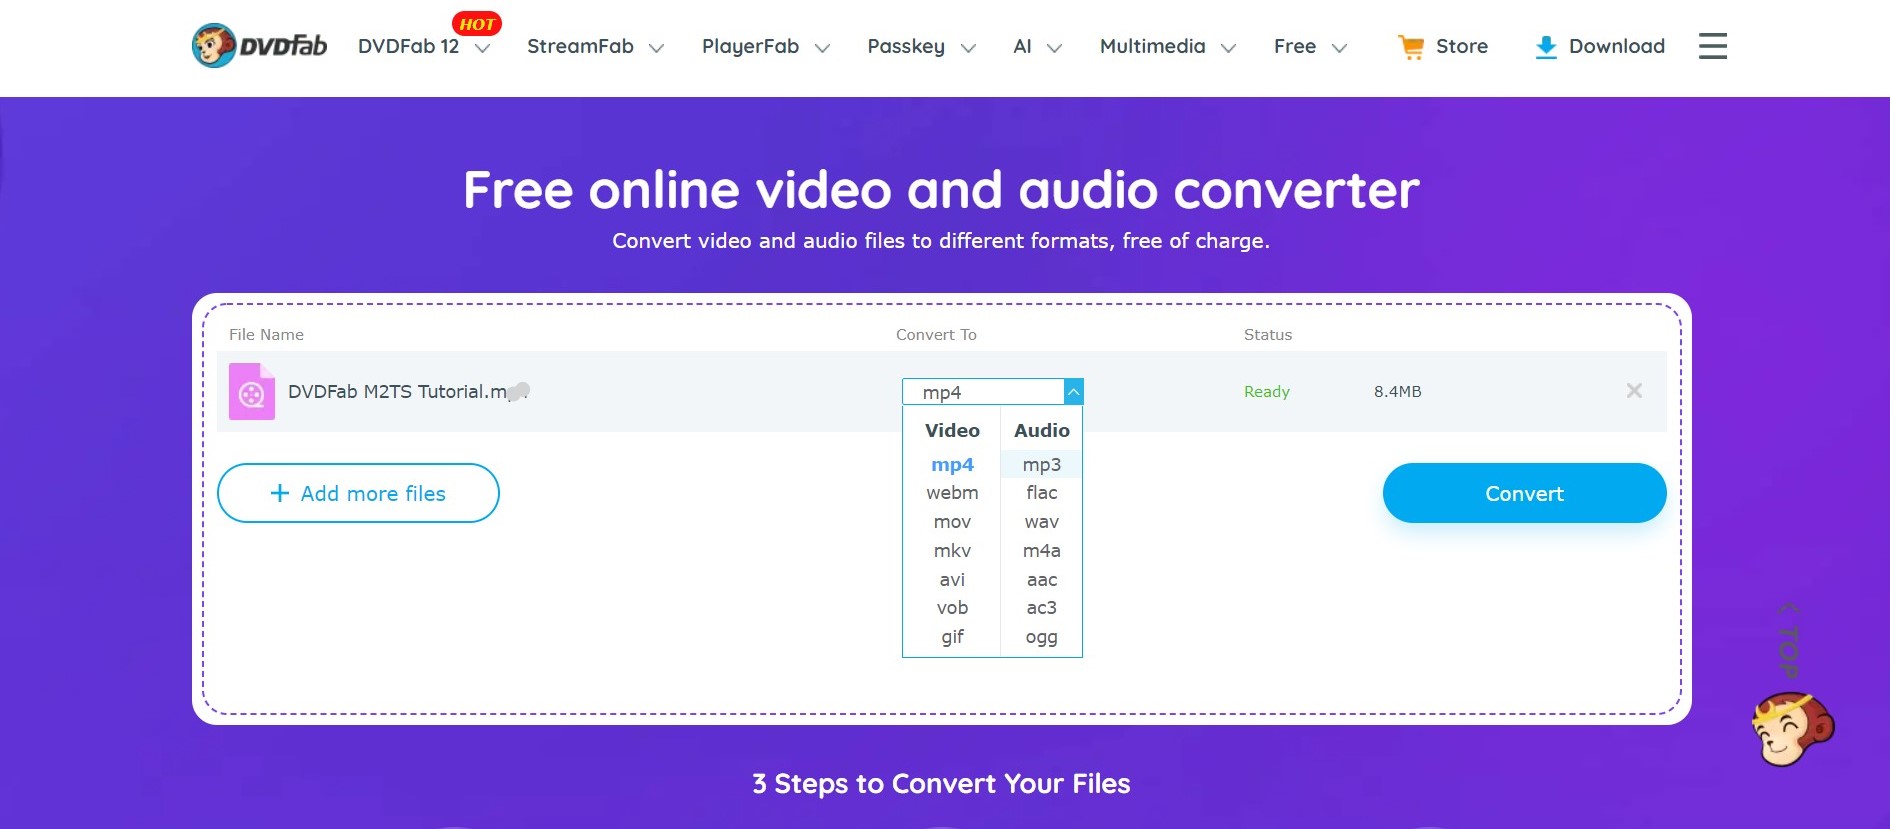Click the Store shopping cart icon
Image resolution: width=1890 pixels, height=829 pixels.
point(1411,47)
